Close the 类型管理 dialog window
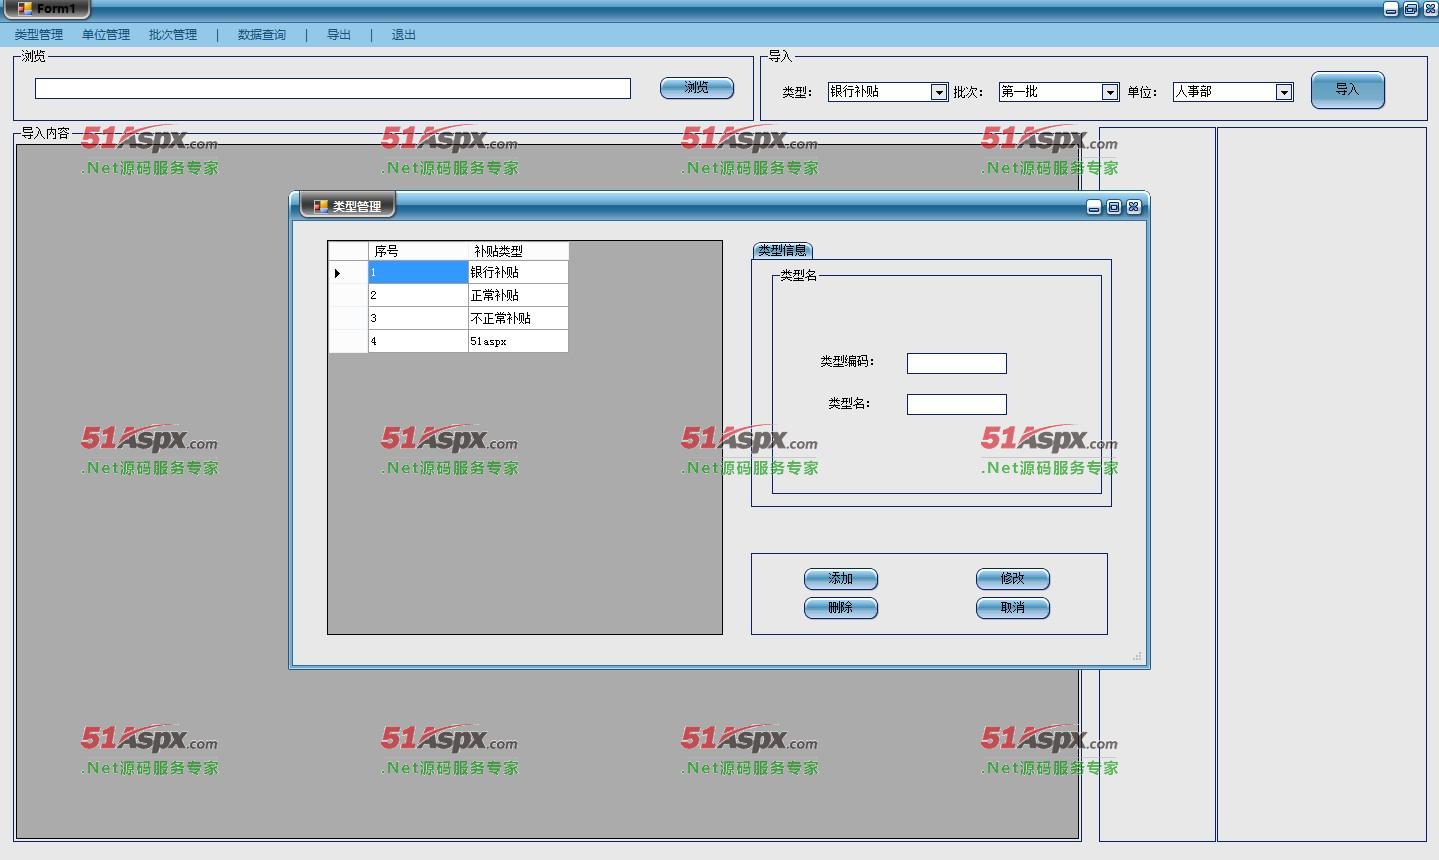This screenshot has height=860, width=1439. (x=1133, y=207)
